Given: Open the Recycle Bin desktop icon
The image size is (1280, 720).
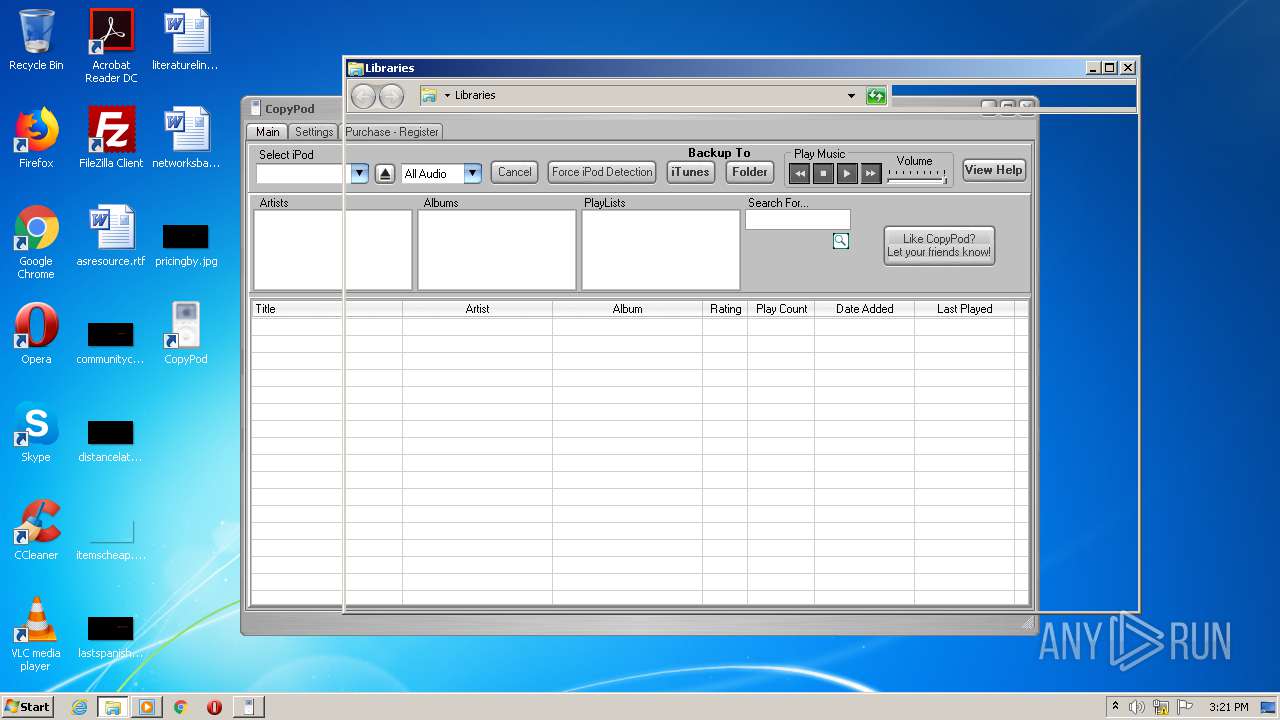Looking at the screenshot, I should (x=36, y=40).
